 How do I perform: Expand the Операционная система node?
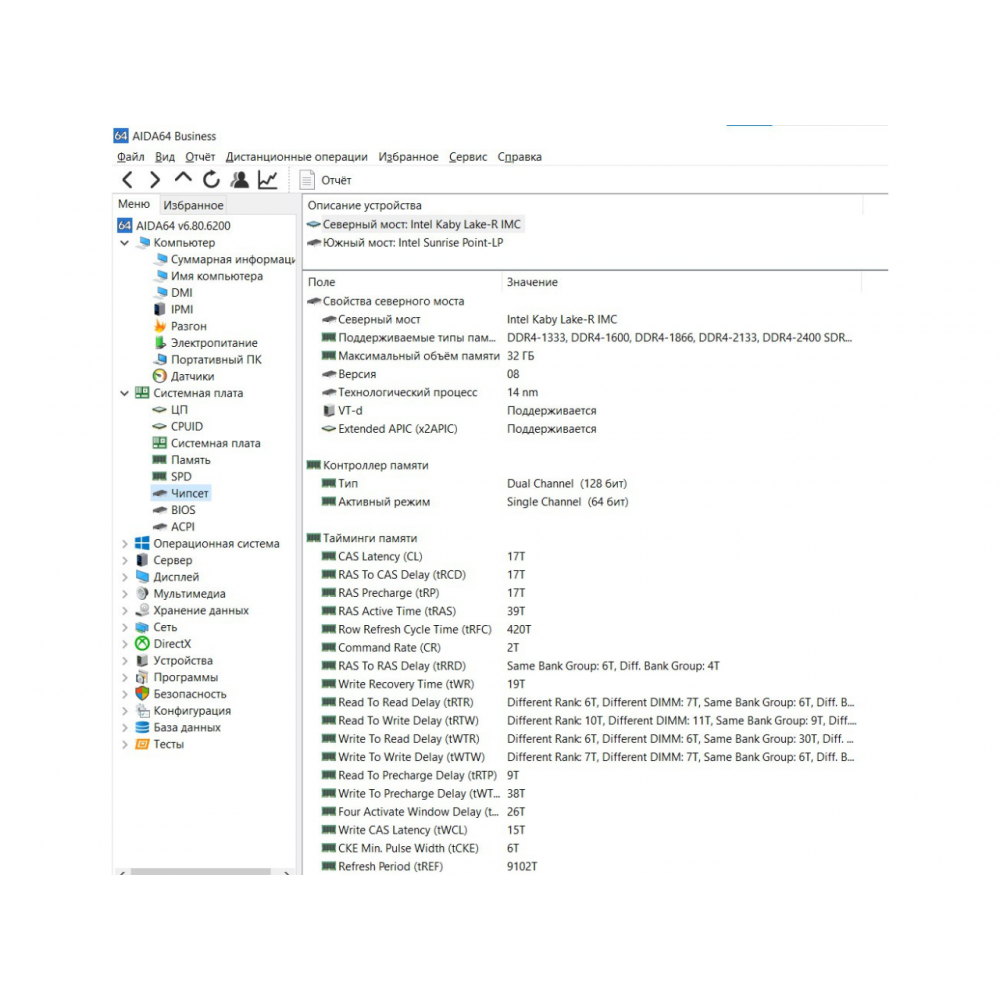(124, 544)
